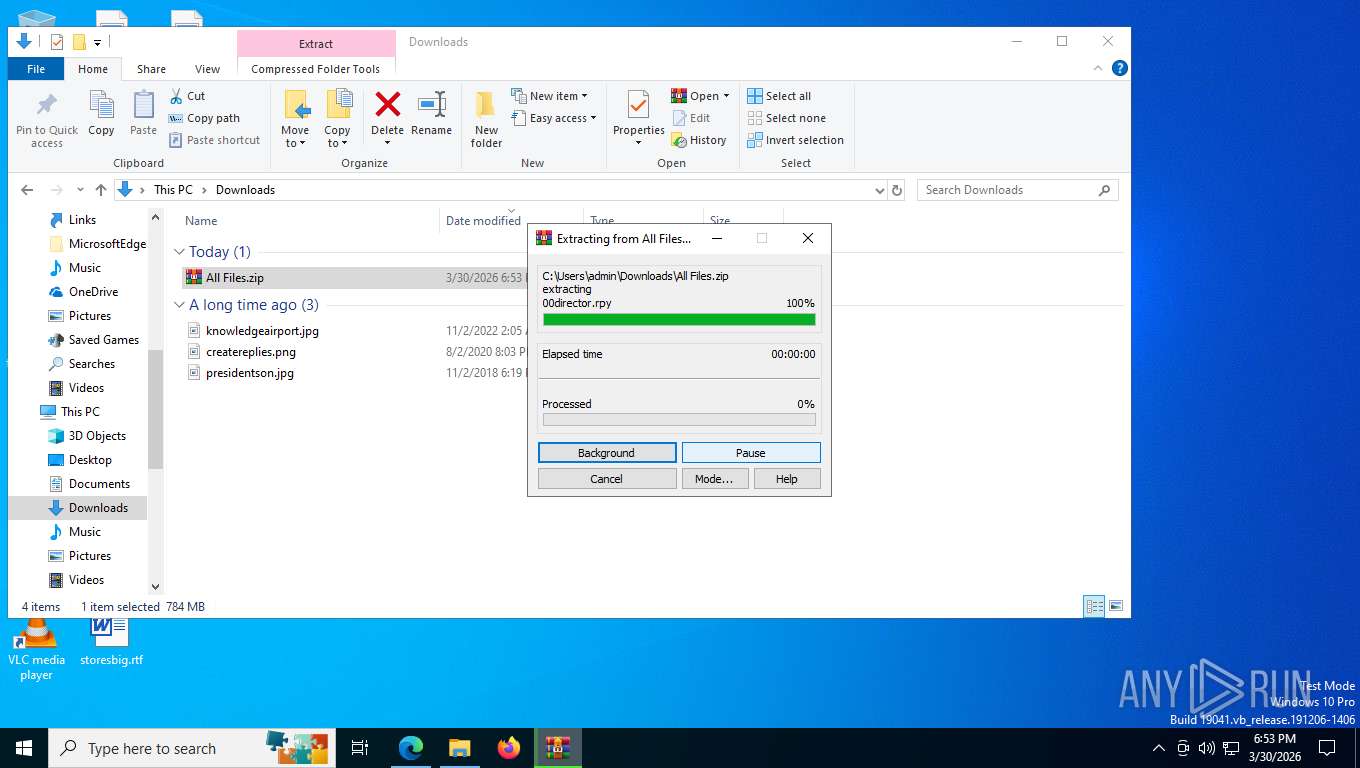Click the Edit command in ribbon

click(691, 118)
